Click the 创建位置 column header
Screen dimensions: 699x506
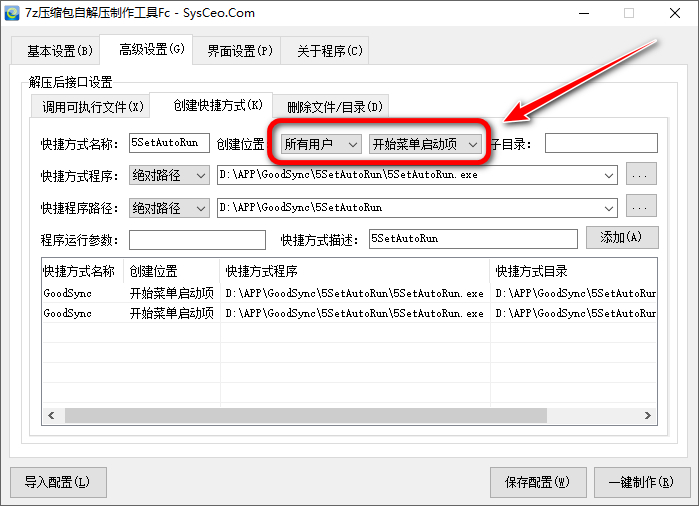click(x=172, y=271)
